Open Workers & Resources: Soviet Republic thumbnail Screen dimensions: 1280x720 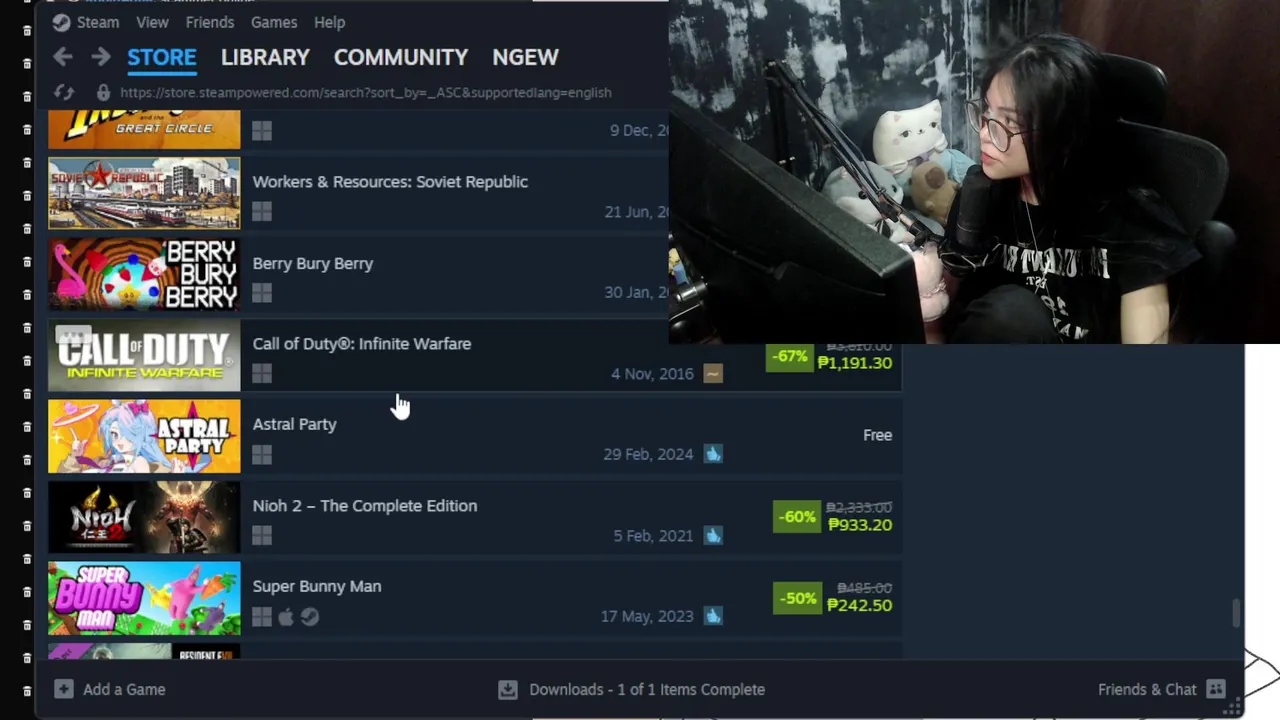pos(144,193)
